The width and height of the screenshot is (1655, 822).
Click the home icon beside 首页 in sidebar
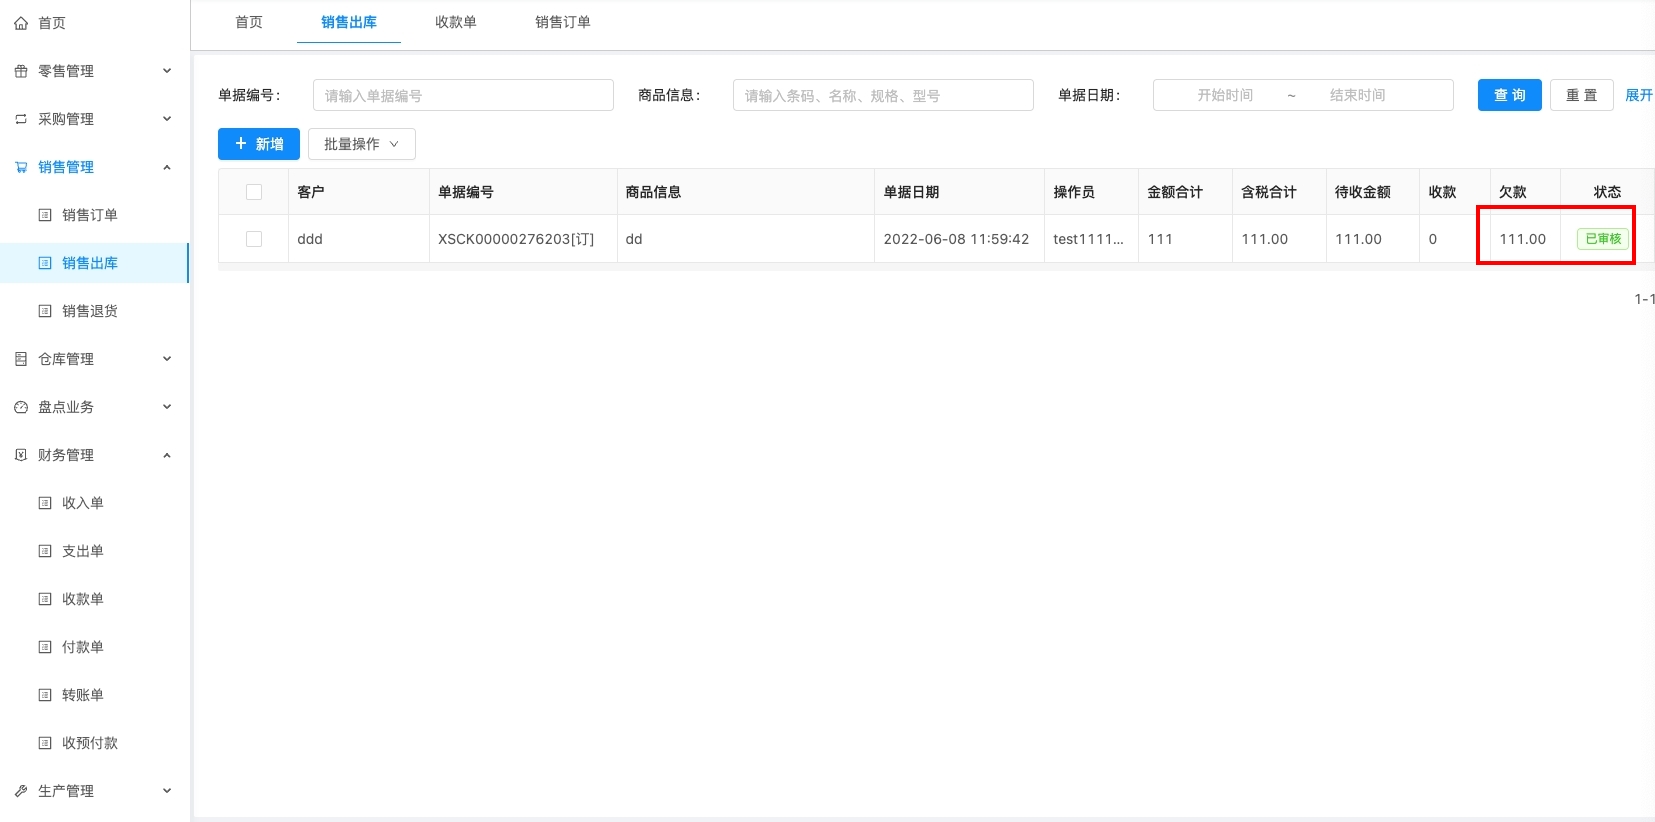pos(21,23)
